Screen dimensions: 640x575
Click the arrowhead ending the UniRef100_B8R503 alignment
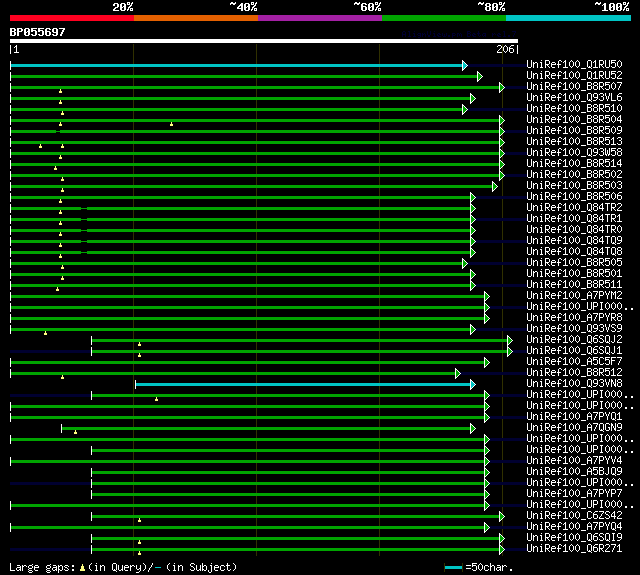[x=495, y=186]
